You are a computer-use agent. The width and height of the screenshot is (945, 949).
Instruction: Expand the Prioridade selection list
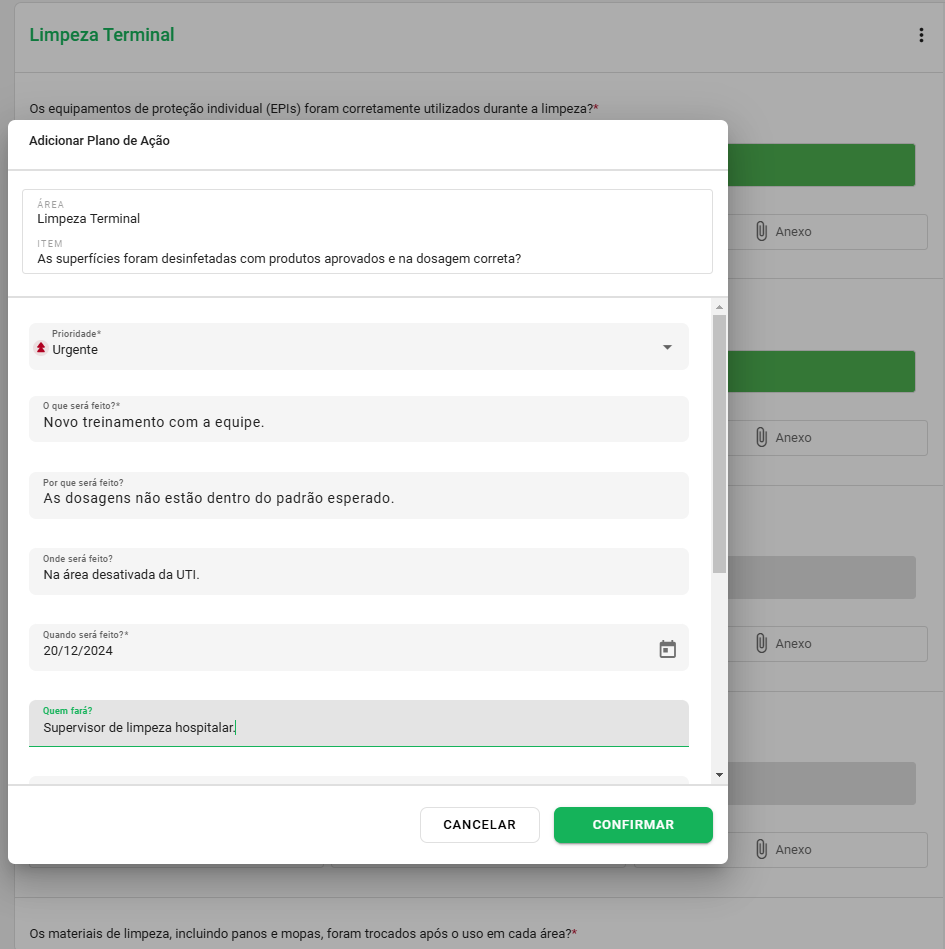coord(667,348)
